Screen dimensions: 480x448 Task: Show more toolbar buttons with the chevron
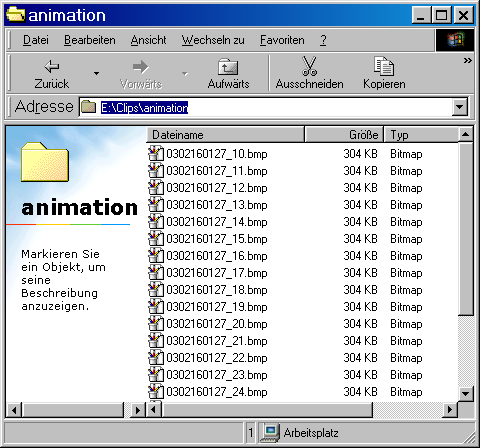[x=467, y=61]
